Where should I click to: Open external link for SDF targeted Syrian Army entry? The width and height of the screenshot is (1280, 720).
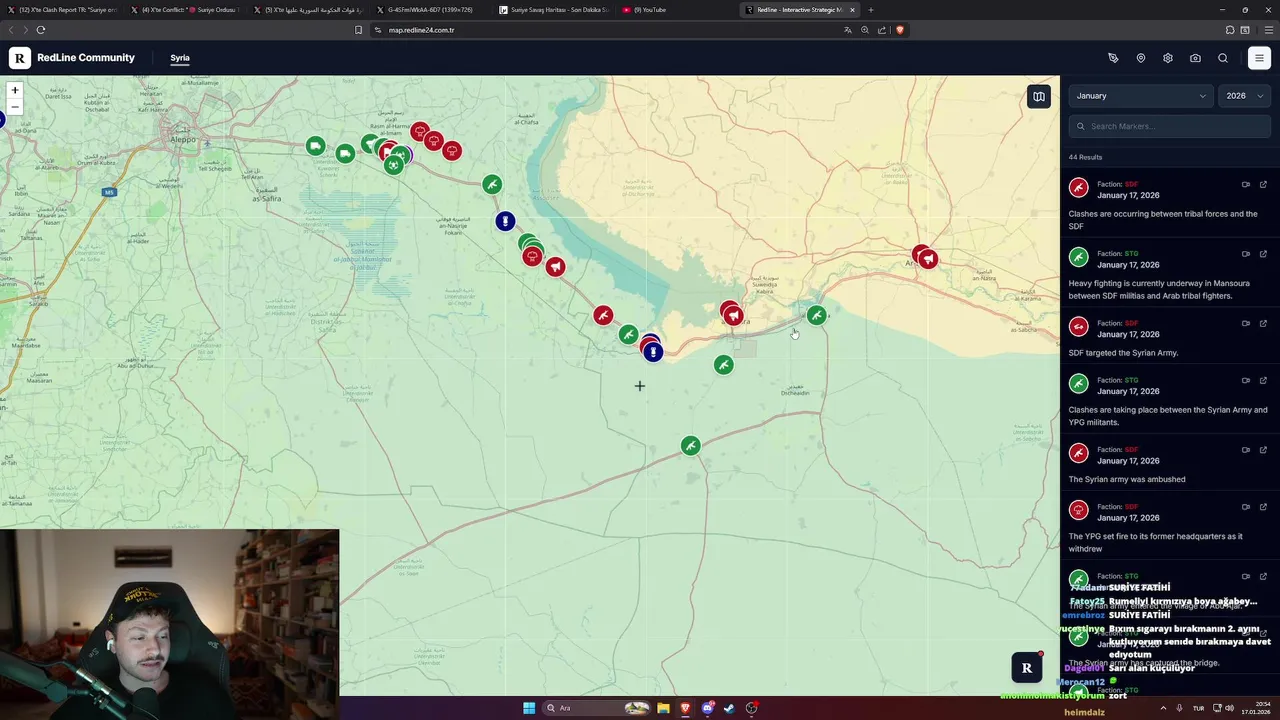click(x=1263, y=323)
